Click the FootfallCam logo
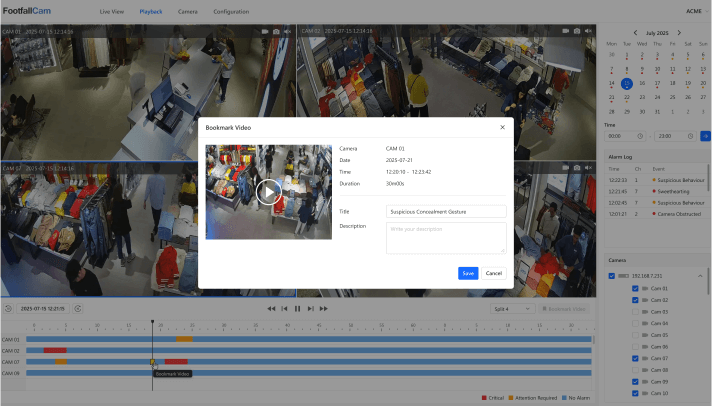Viewport: 712px width, 406px height. [27, 11]
